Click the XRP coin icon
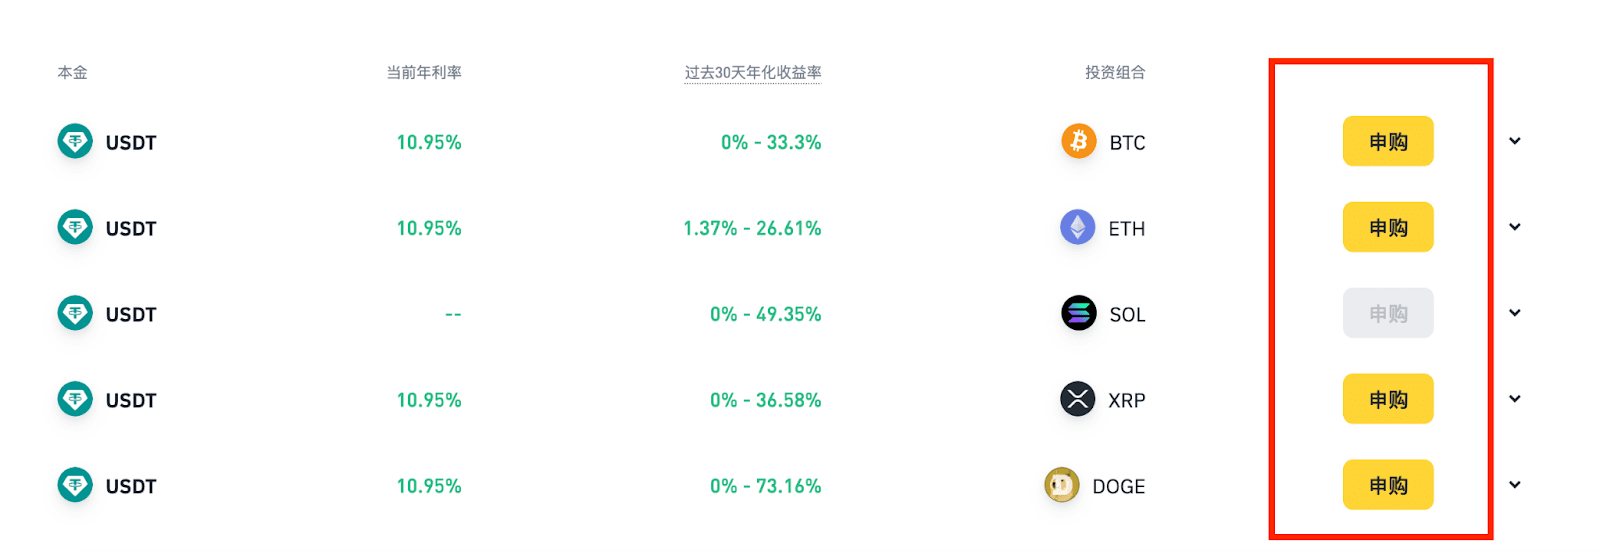The height and width of the screenshot is (552, 1600). coord(1077,399)
